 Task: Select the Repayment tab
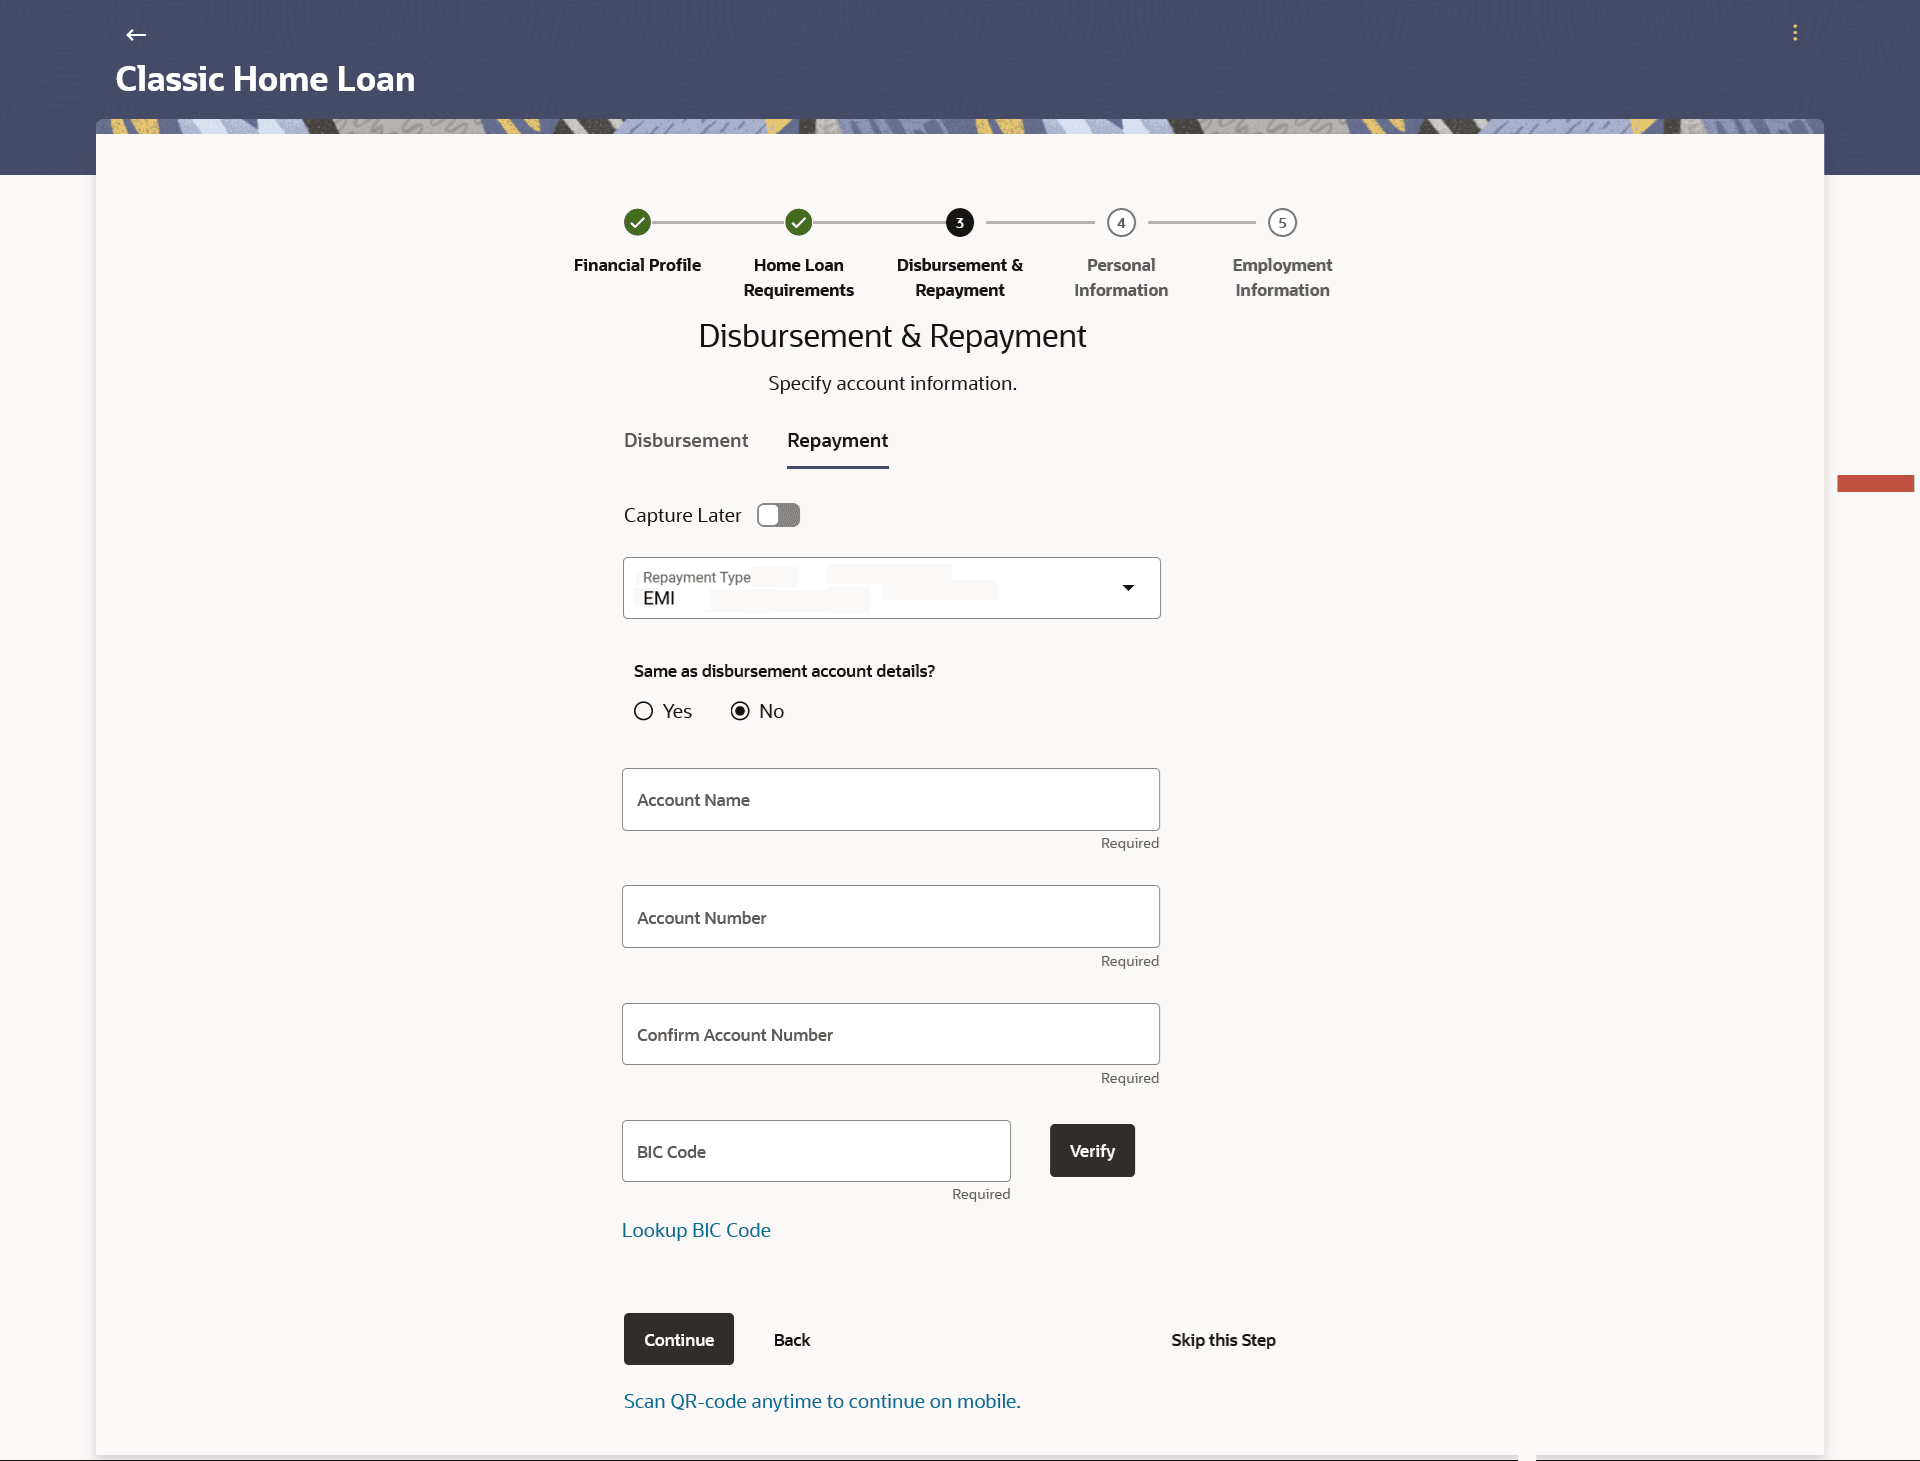(837, 440)
